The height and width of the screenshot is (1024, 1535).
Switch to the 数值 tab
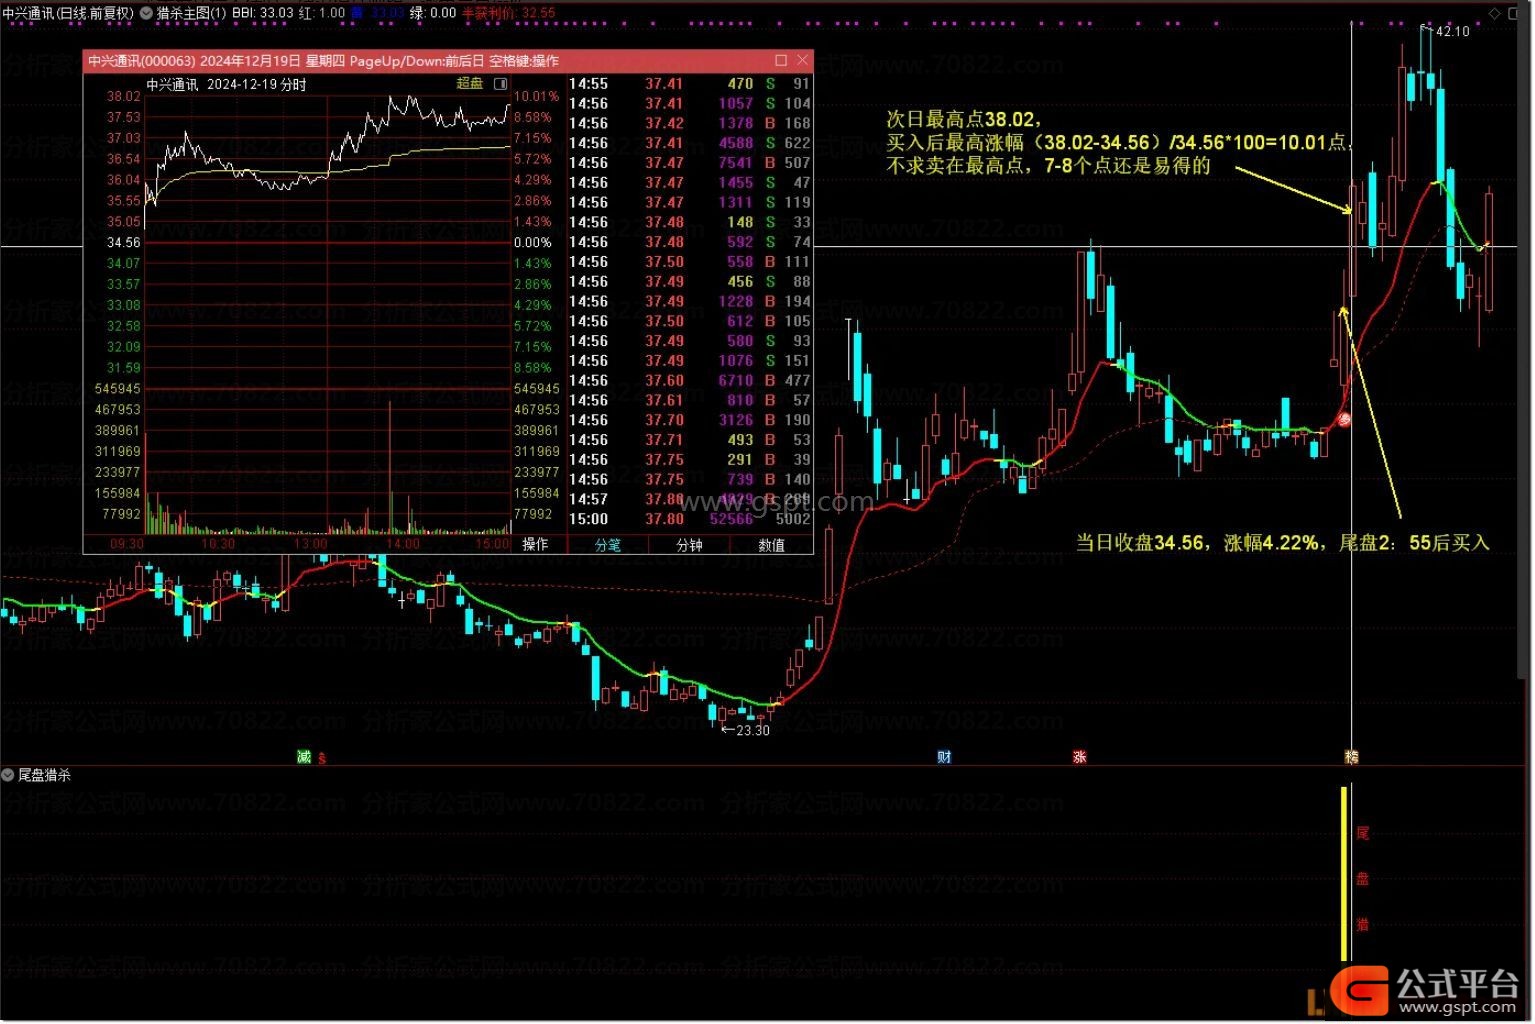pyautogui.click(x=772, y=544)
